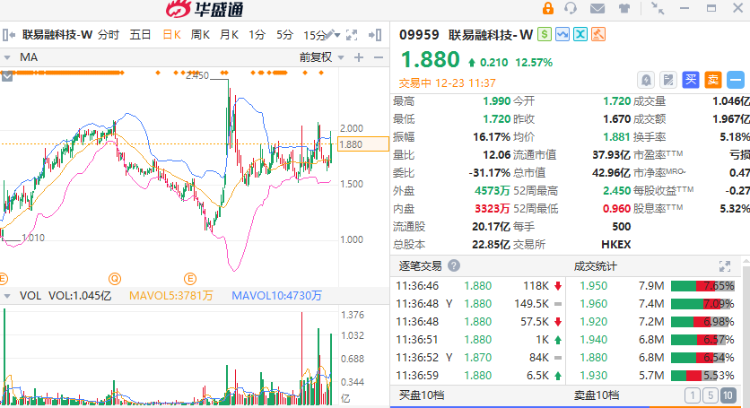Switch to 5分 five-minute chart
Image resolution: width=750 pixels, height=408 pixels.
tap(285, 35)
